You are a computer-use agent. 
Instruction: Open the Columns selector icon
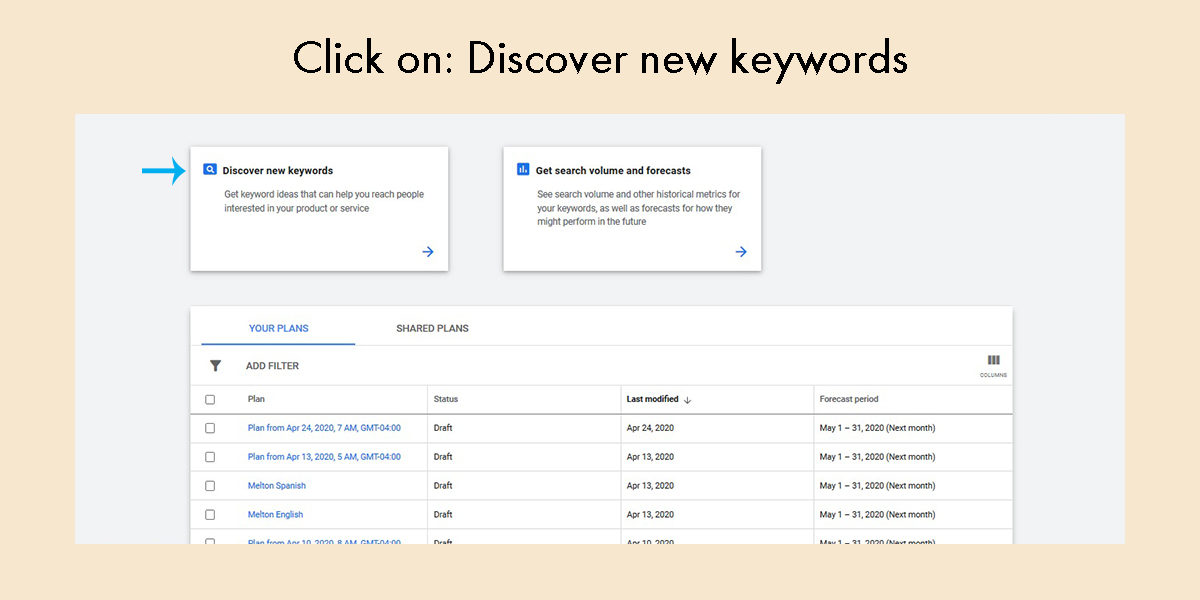click(x=993, y=365)
